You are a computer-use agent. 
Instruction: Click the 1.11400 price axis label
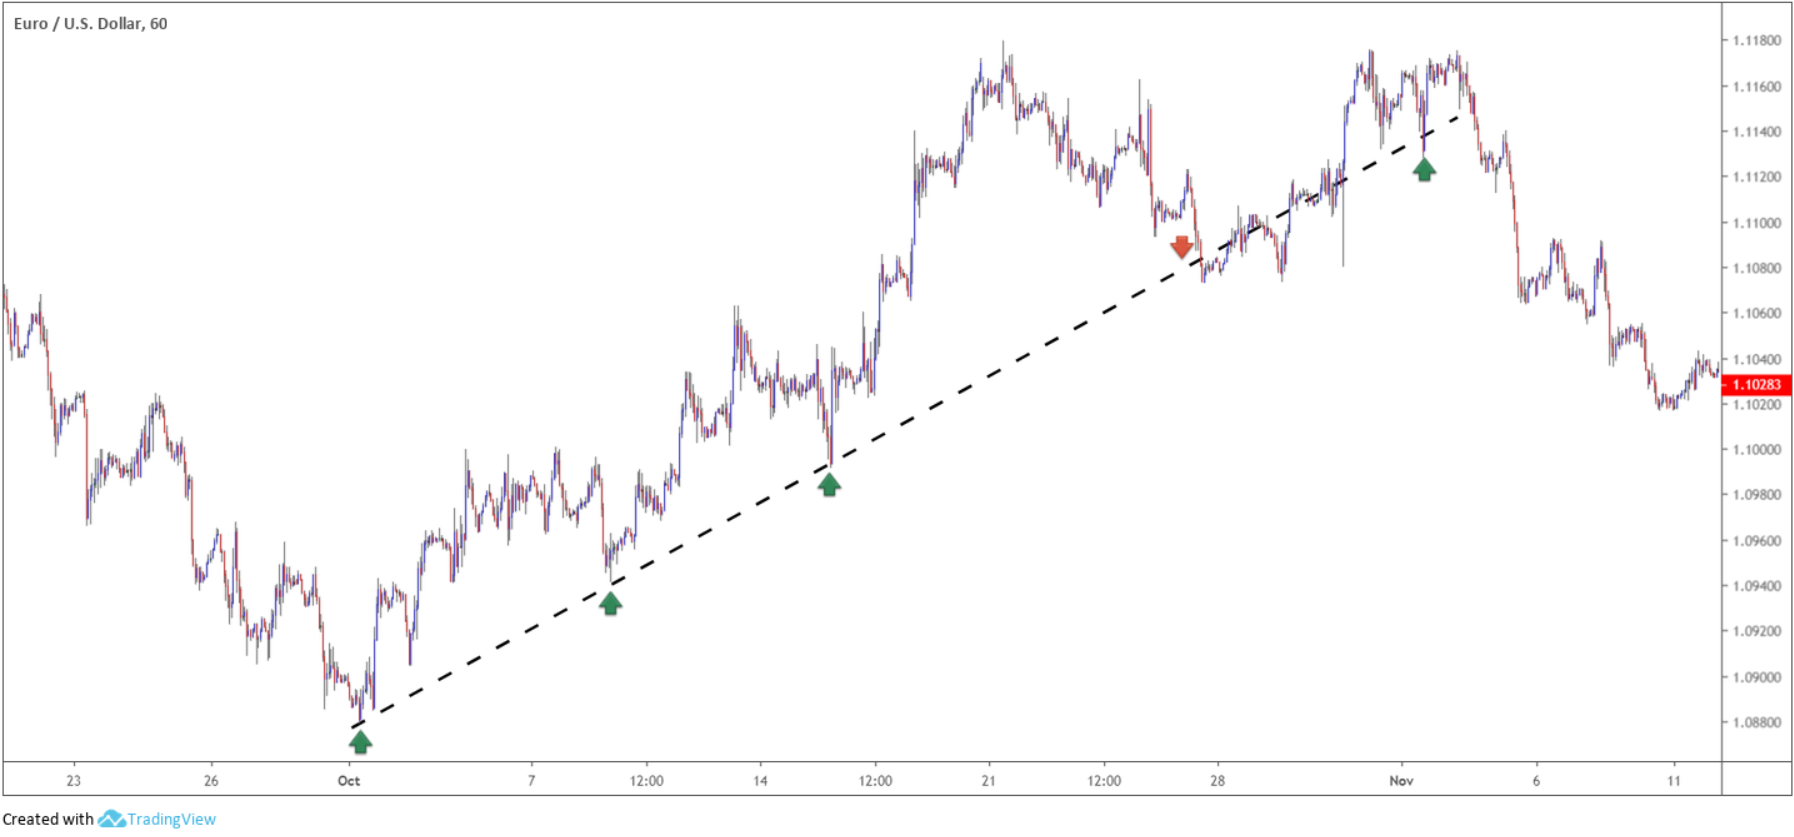point(1757,131)
